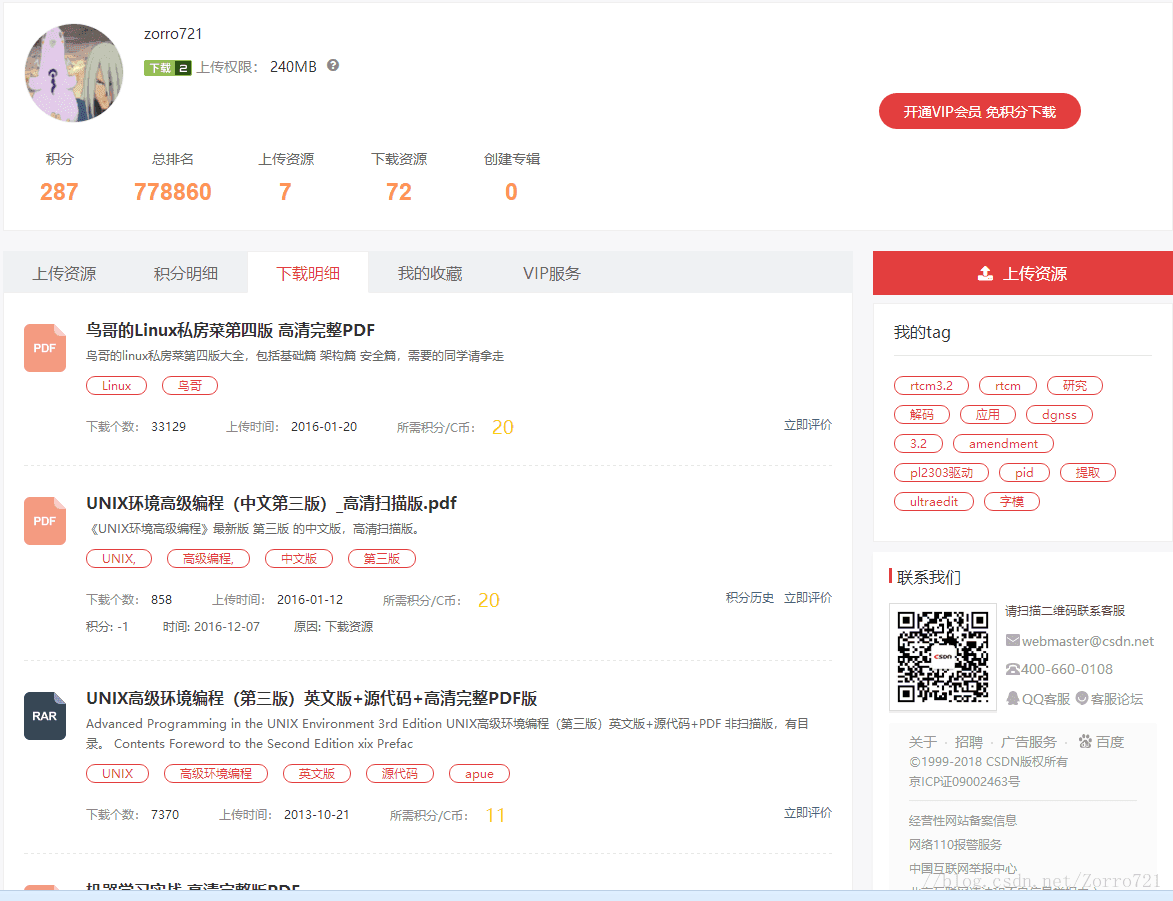1173x901 pixels.
Task: Click the 客服论坛 link
Action: (1116, 699)
